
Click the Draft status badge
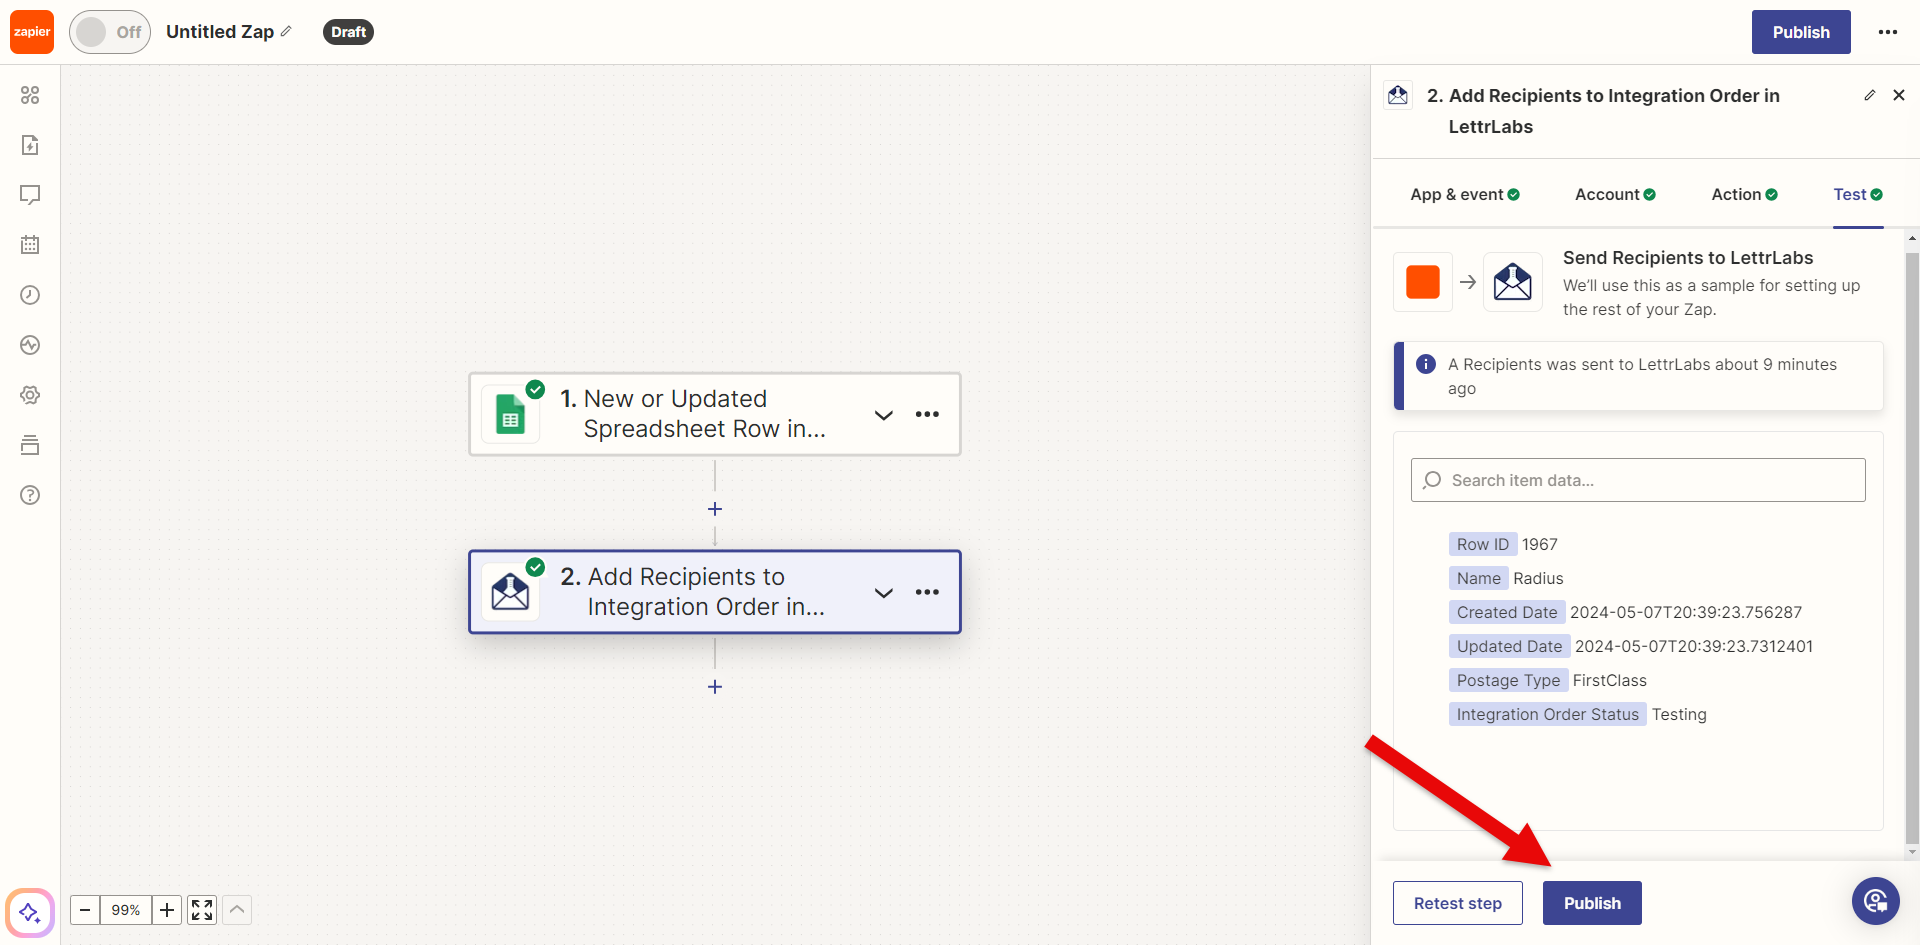348,32
